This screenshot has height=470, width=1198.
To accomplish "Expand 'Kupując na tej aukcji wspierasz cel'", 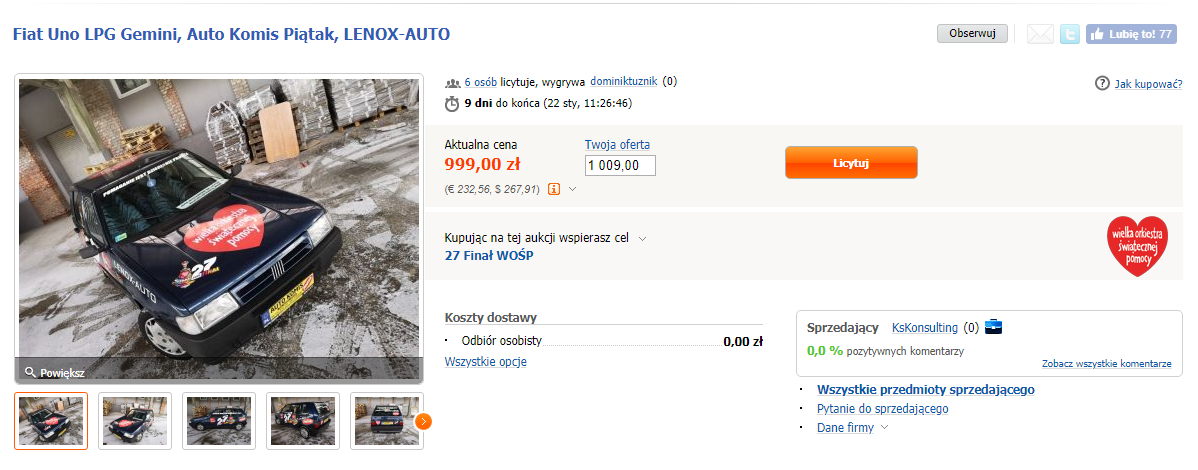I will tap(642, 238).
